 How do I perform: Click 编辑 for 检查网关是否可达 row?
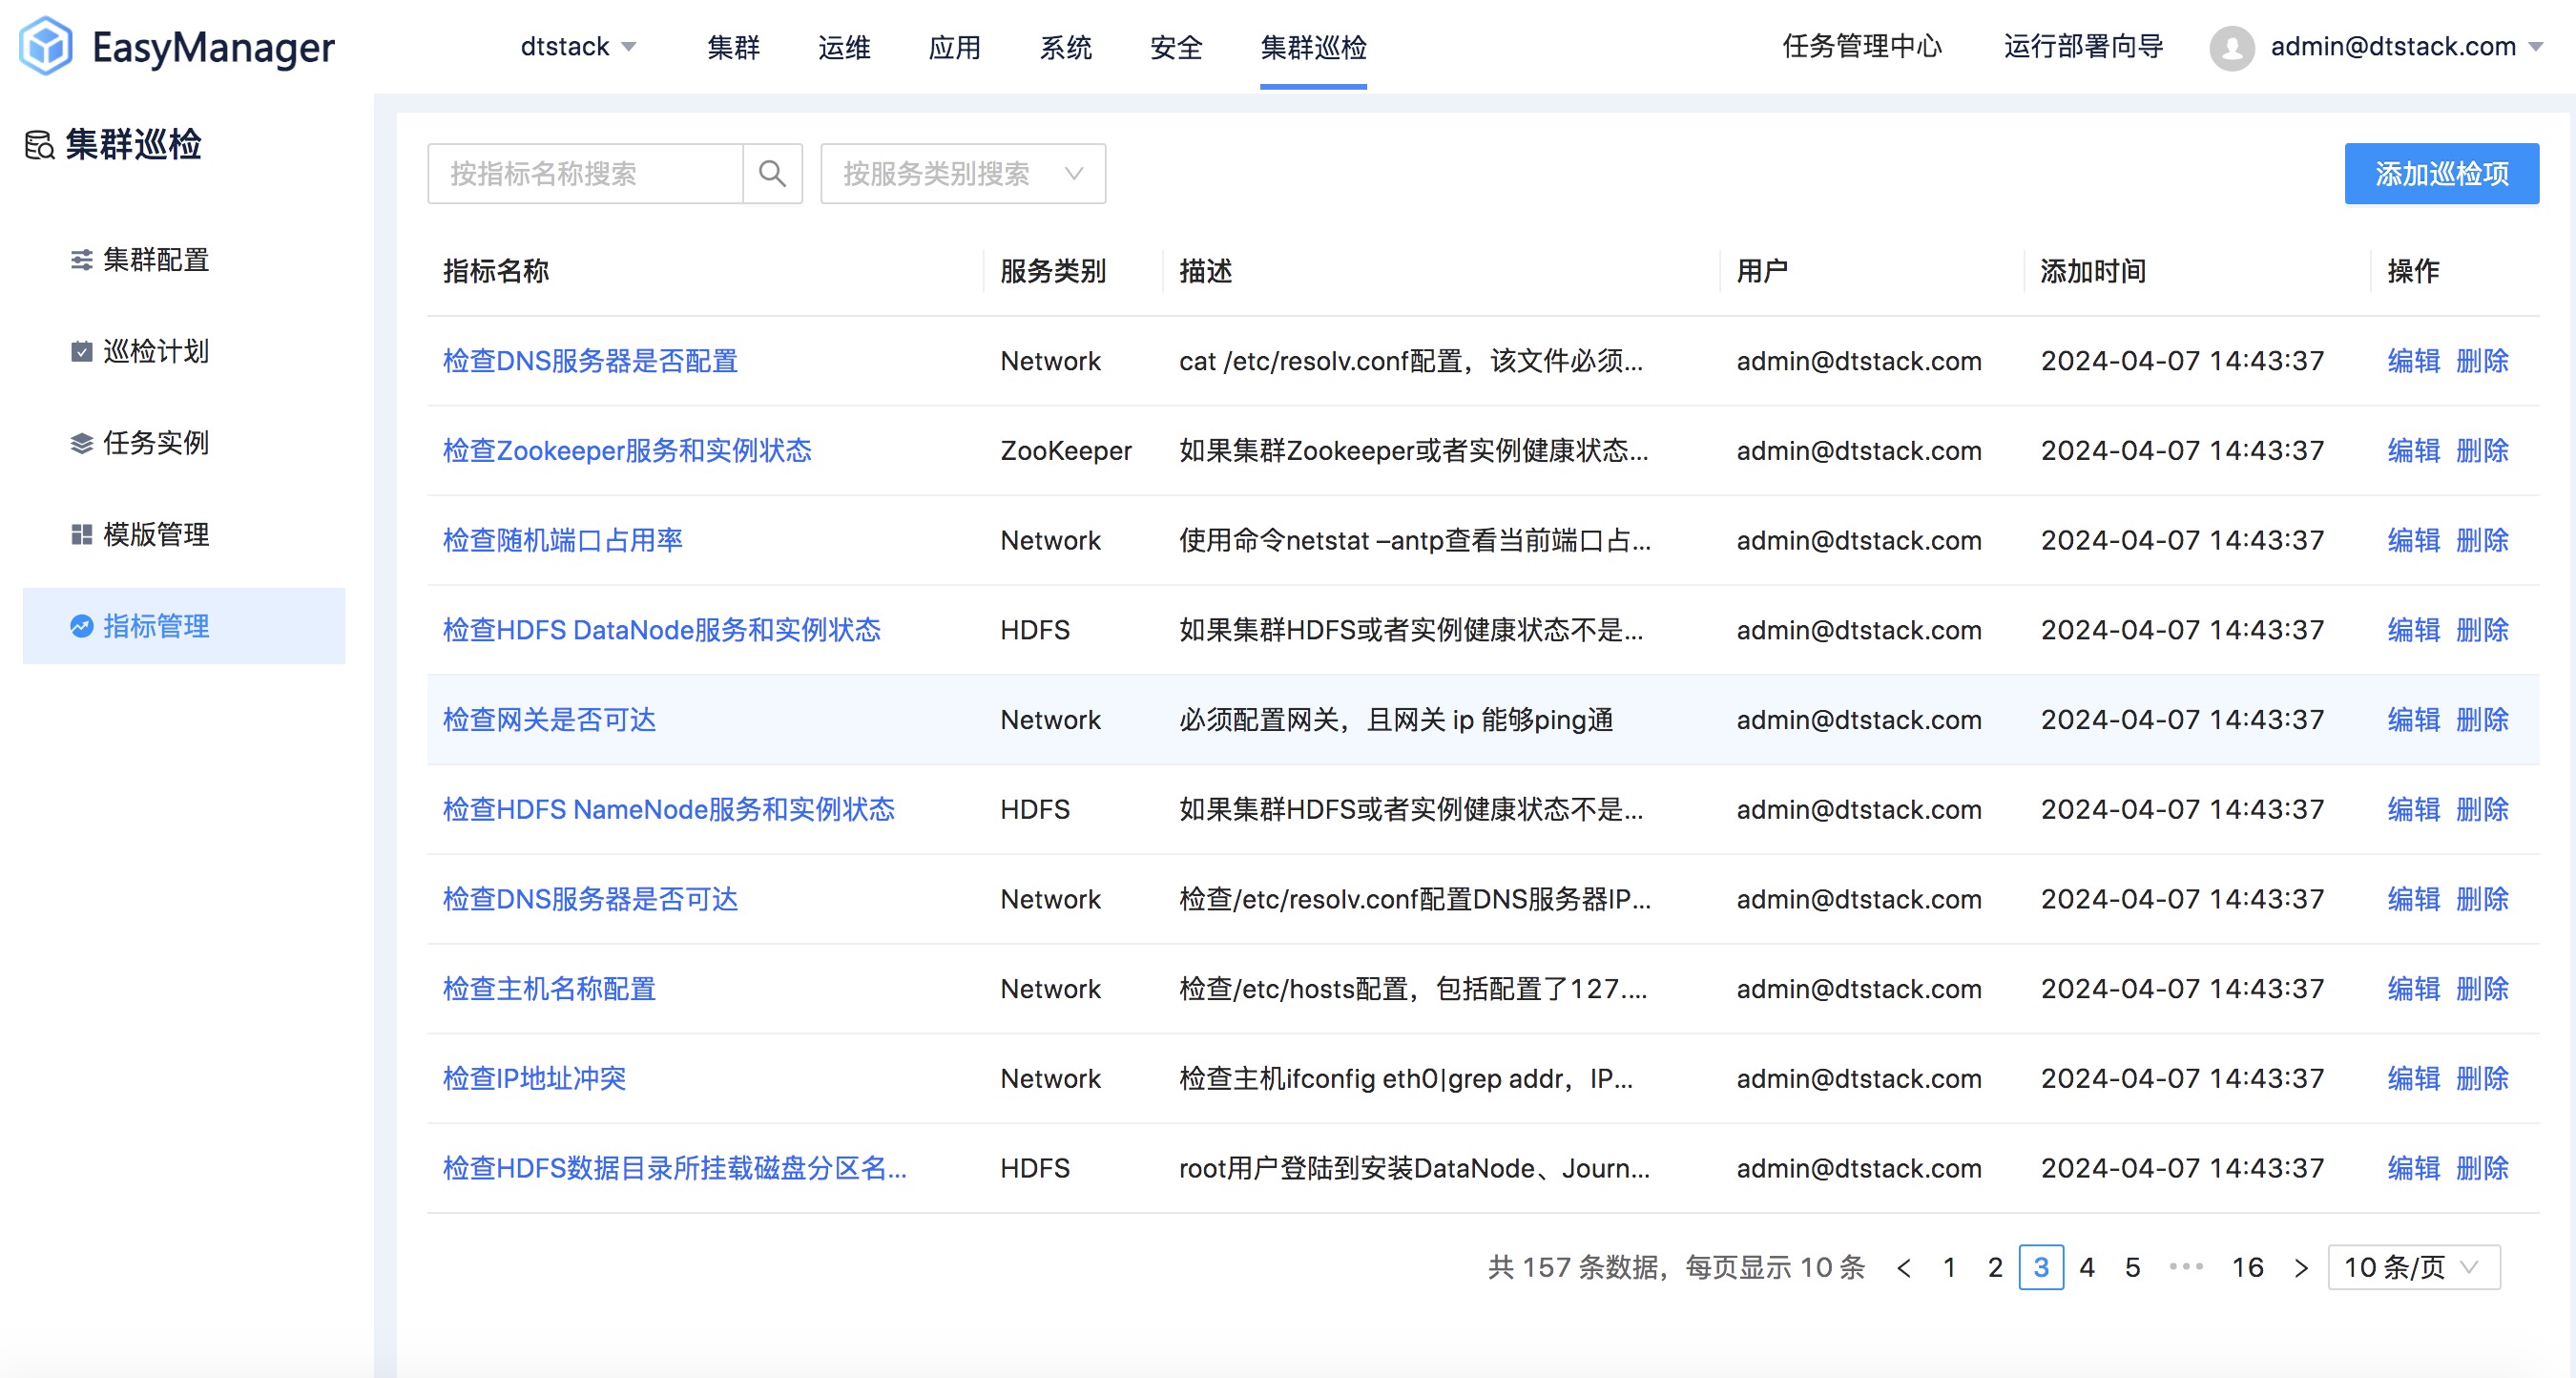click(2413, 720)
